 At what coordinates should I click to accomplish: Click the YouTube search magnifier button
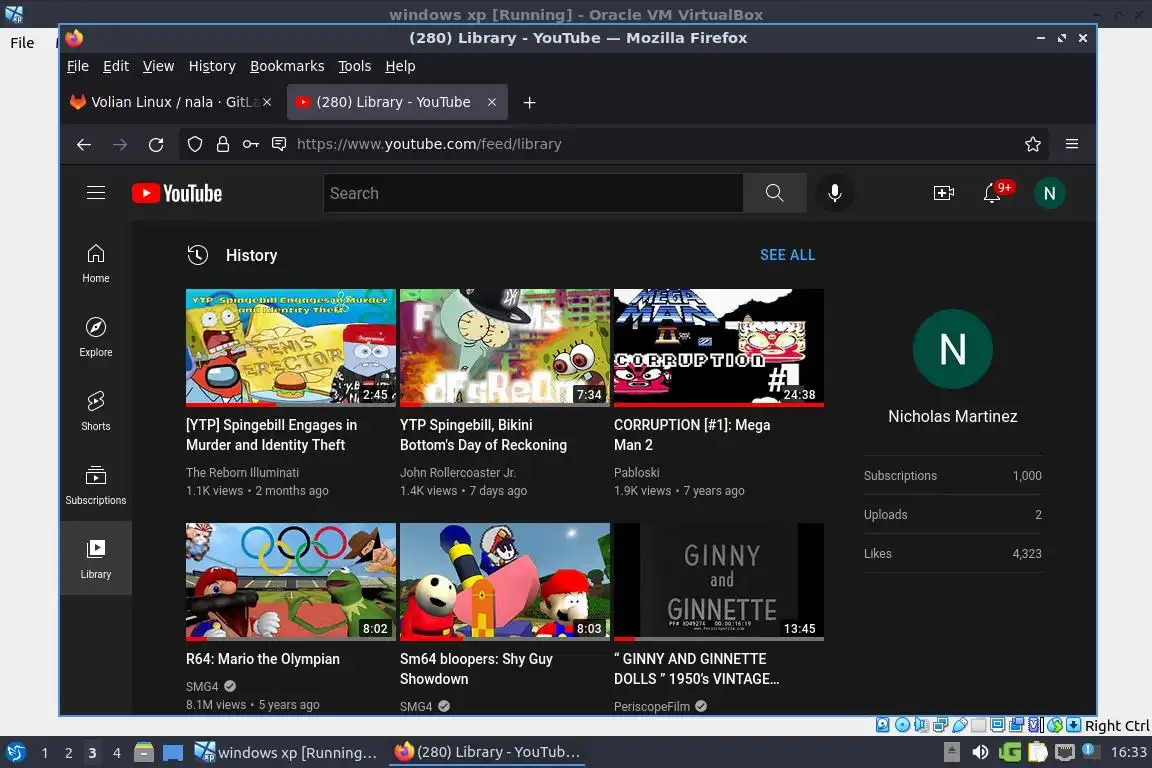[774, 193]
